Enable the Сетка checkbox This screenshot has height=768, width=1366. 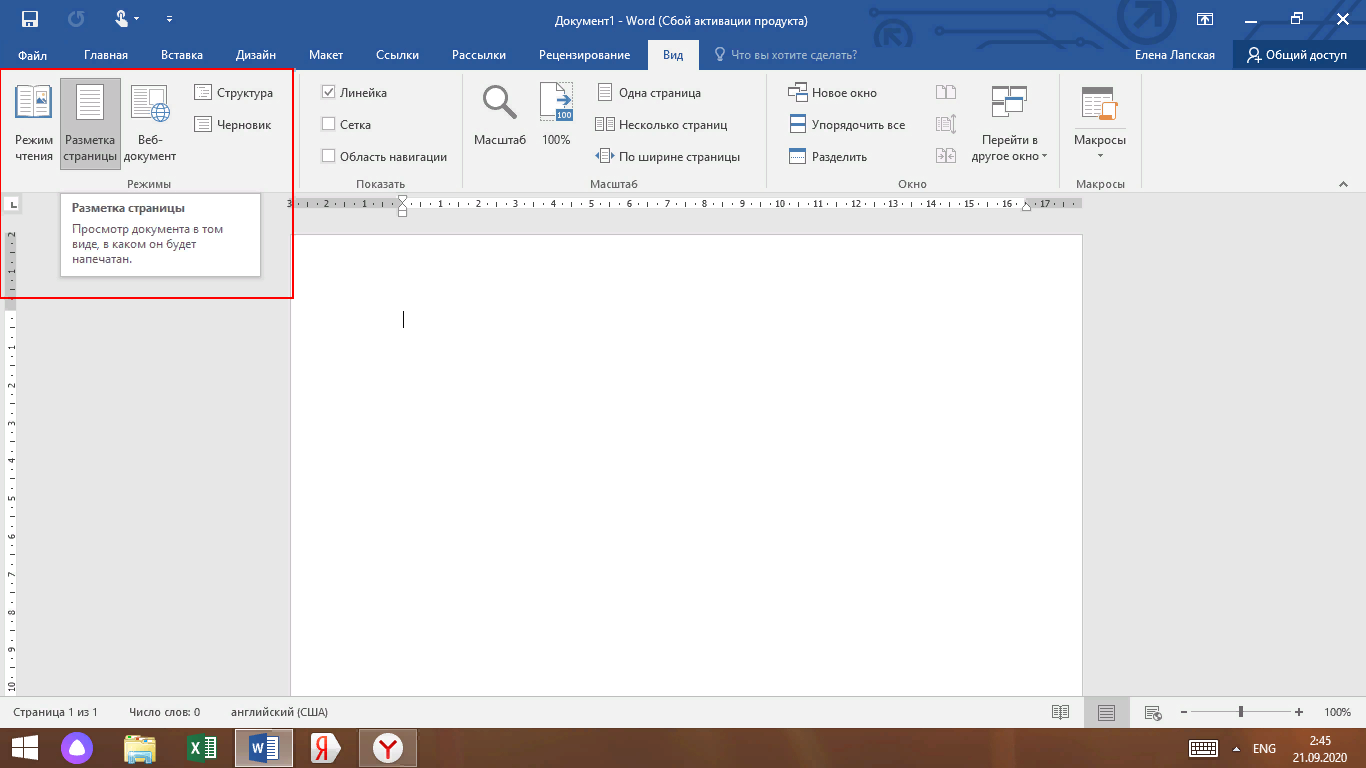(x=328, y=125)
